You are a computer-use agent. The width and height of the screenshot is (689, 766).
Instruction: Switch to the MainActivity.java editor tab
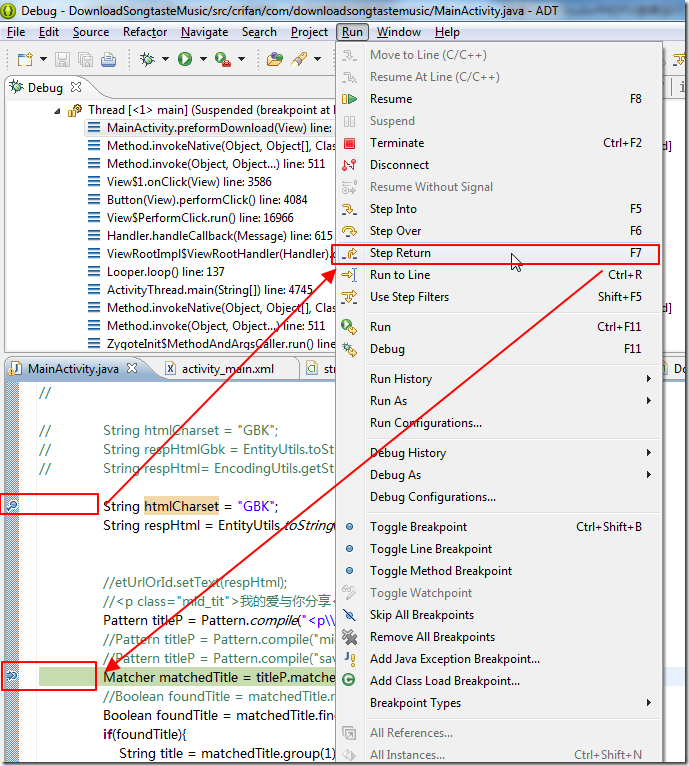(x=73, y=368)
